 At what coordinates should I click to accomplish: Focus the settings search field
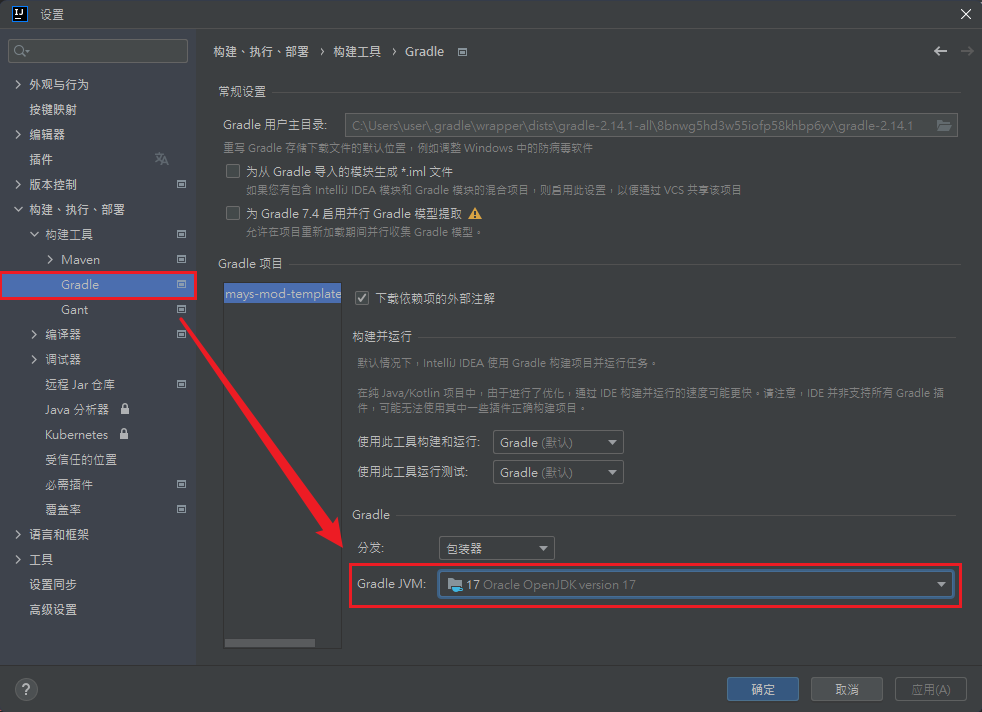pyautogui.click(x=98, y=51)
